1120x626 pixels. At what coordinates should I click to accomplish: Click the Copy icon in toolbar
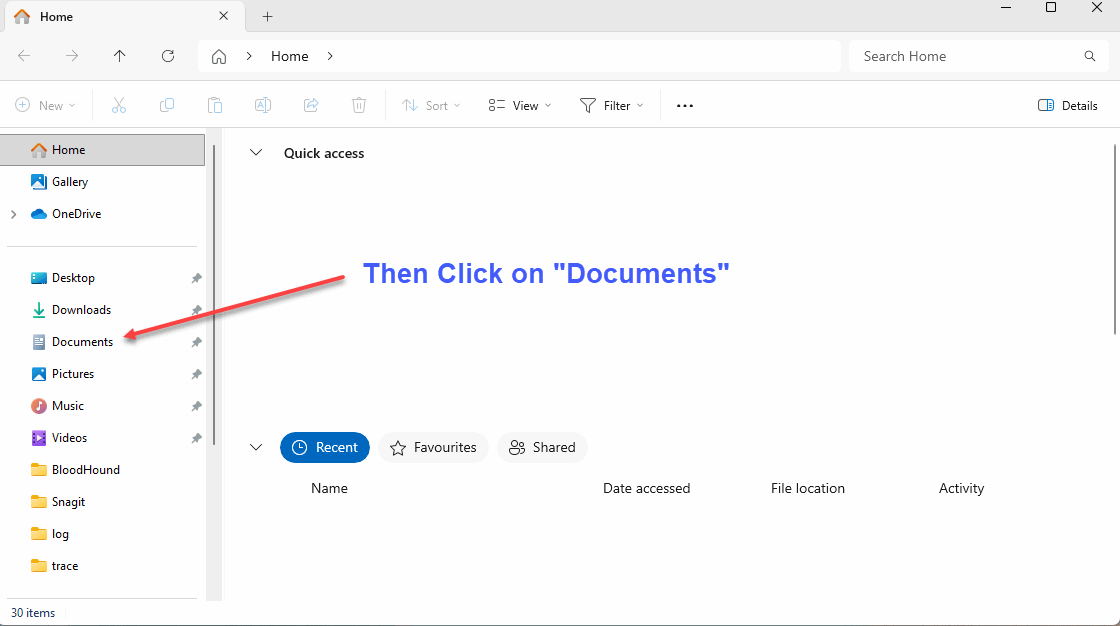point(167,105)
